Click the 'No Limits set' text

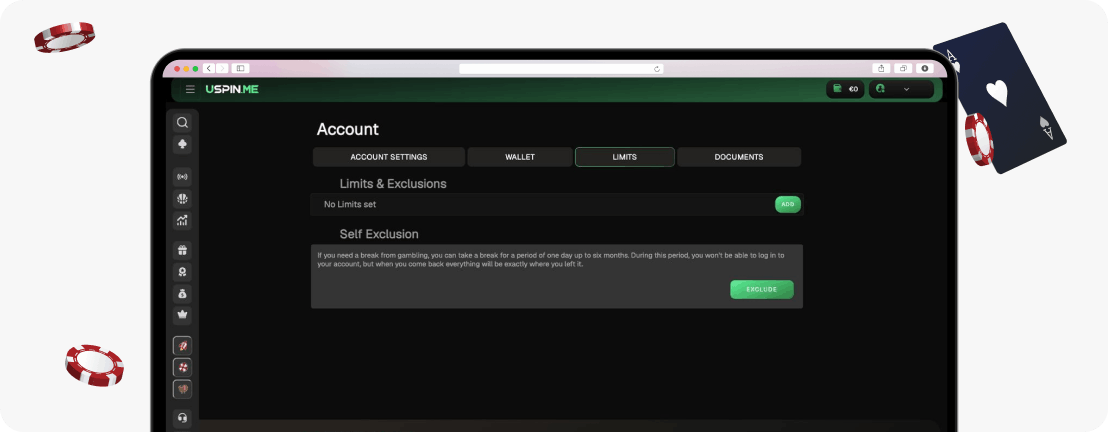point(350,204)
